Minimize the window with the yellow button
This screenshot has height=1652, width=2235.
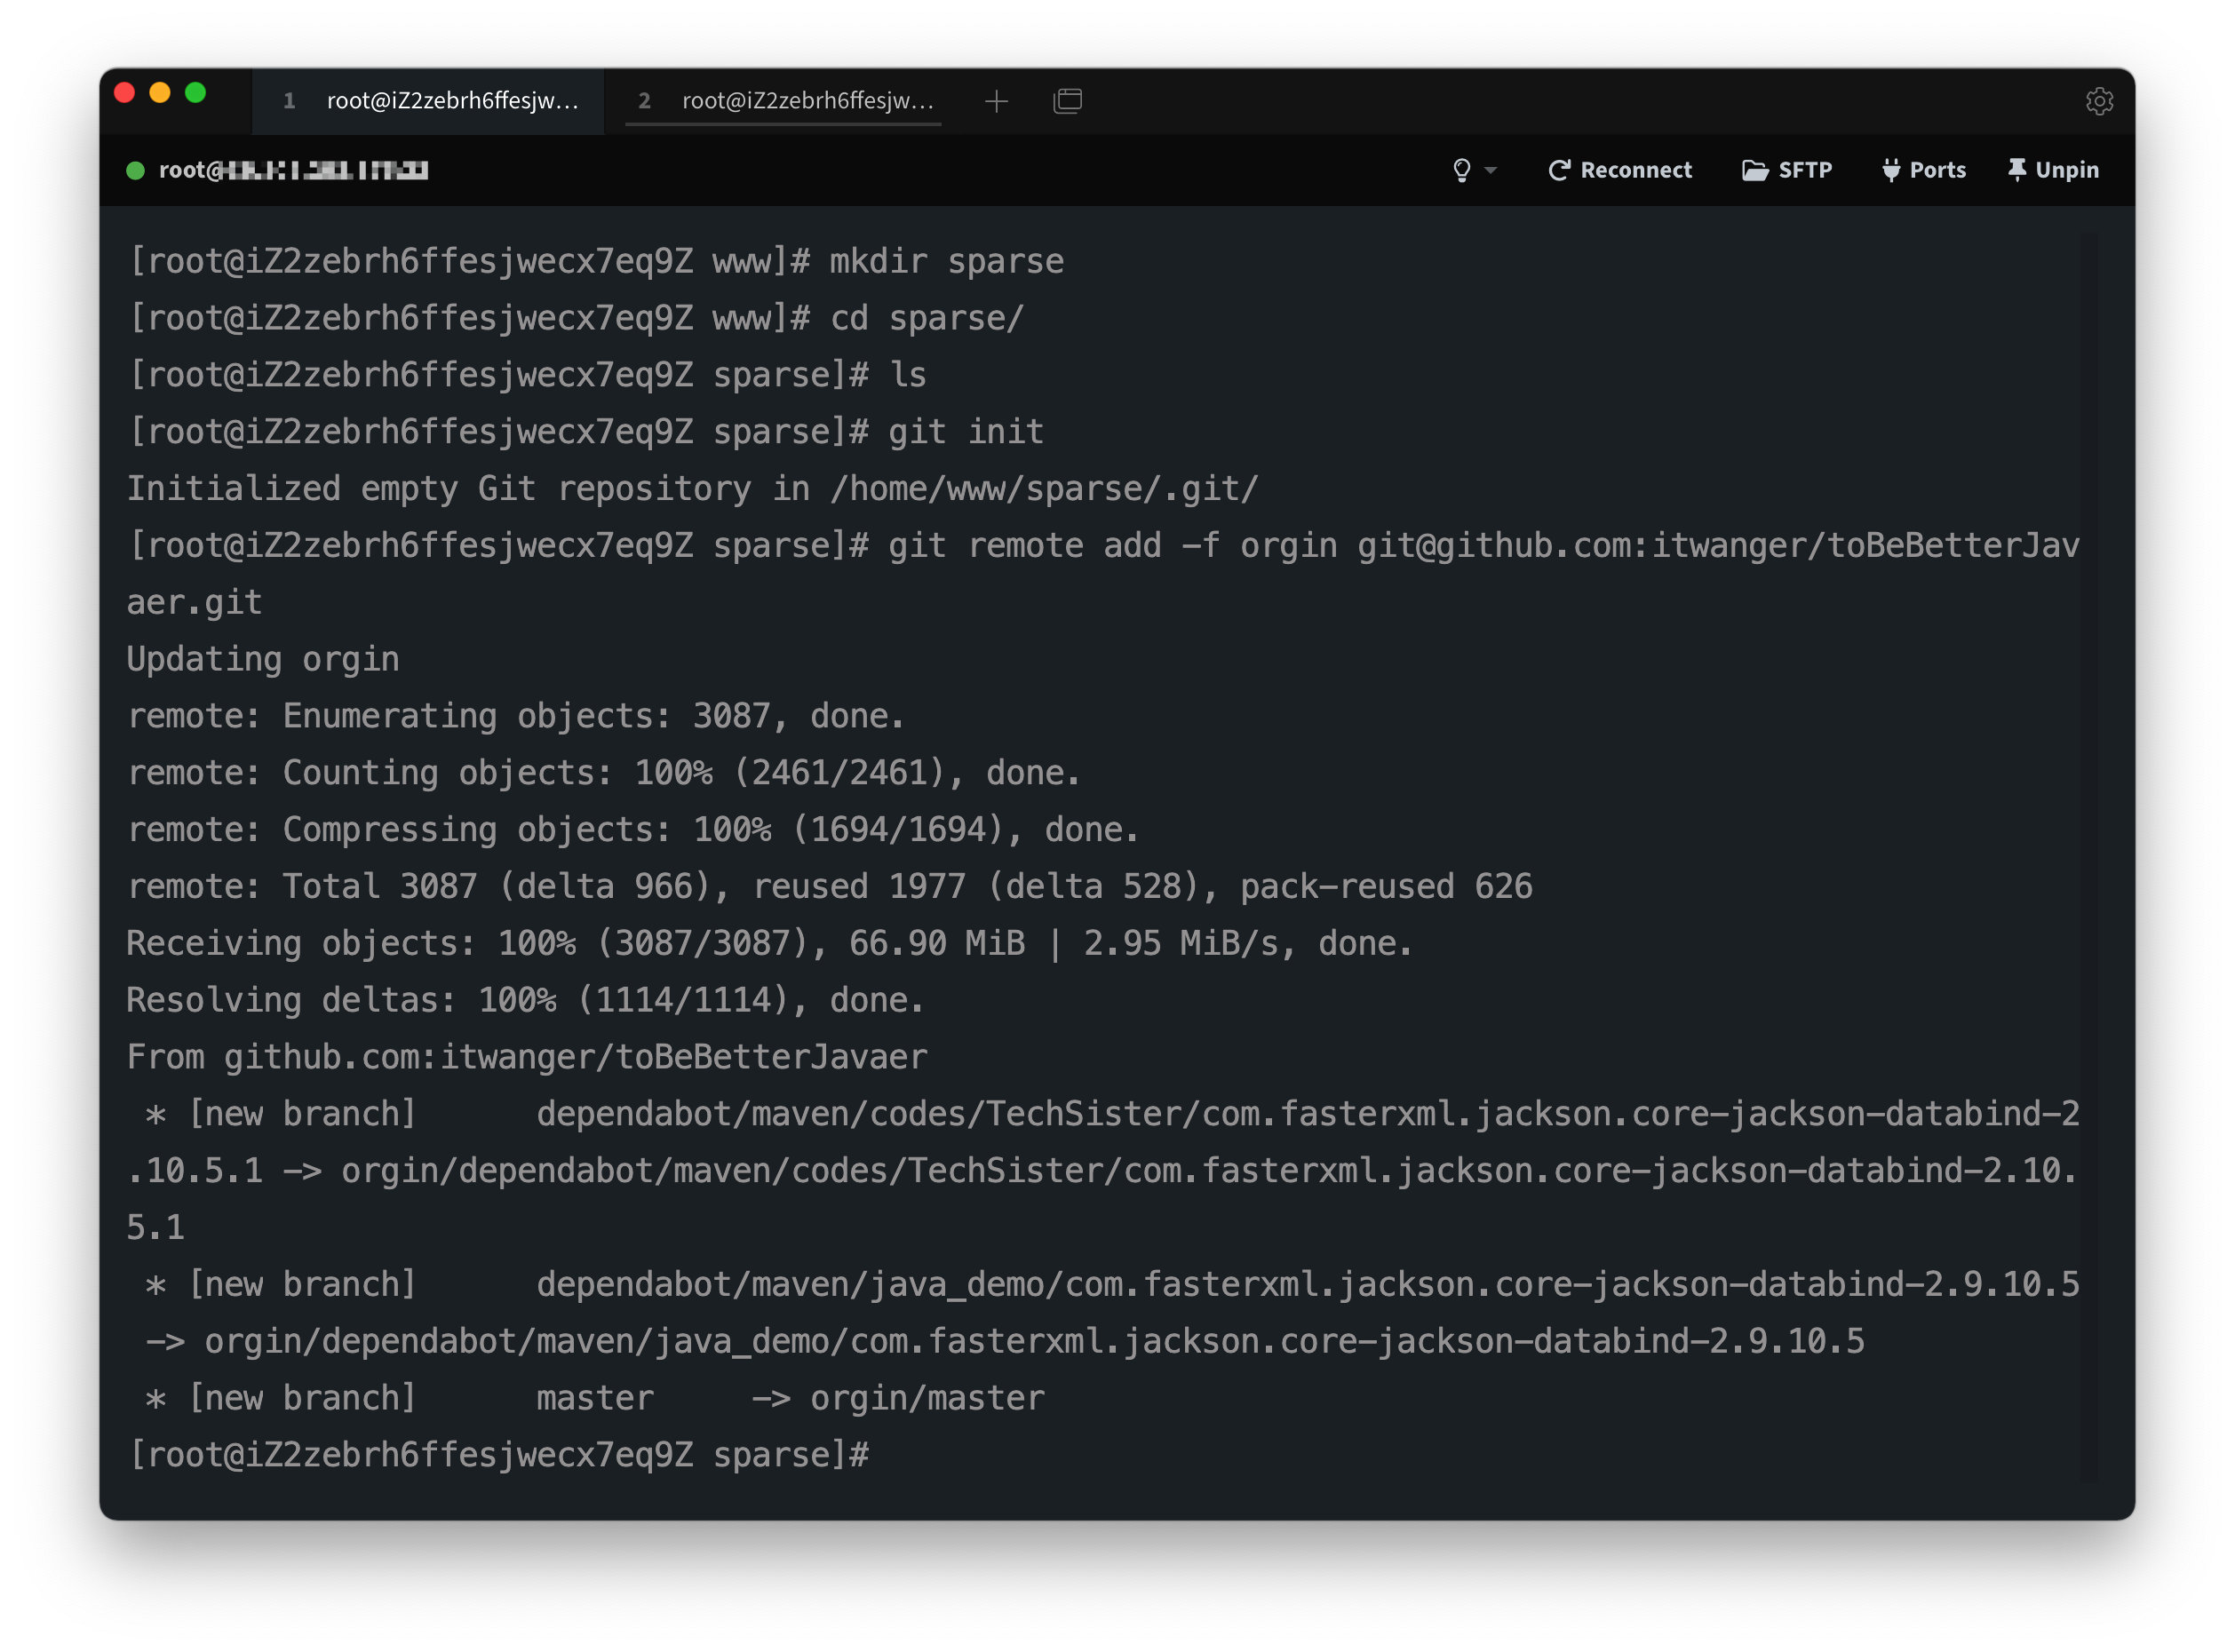(160, 93)
